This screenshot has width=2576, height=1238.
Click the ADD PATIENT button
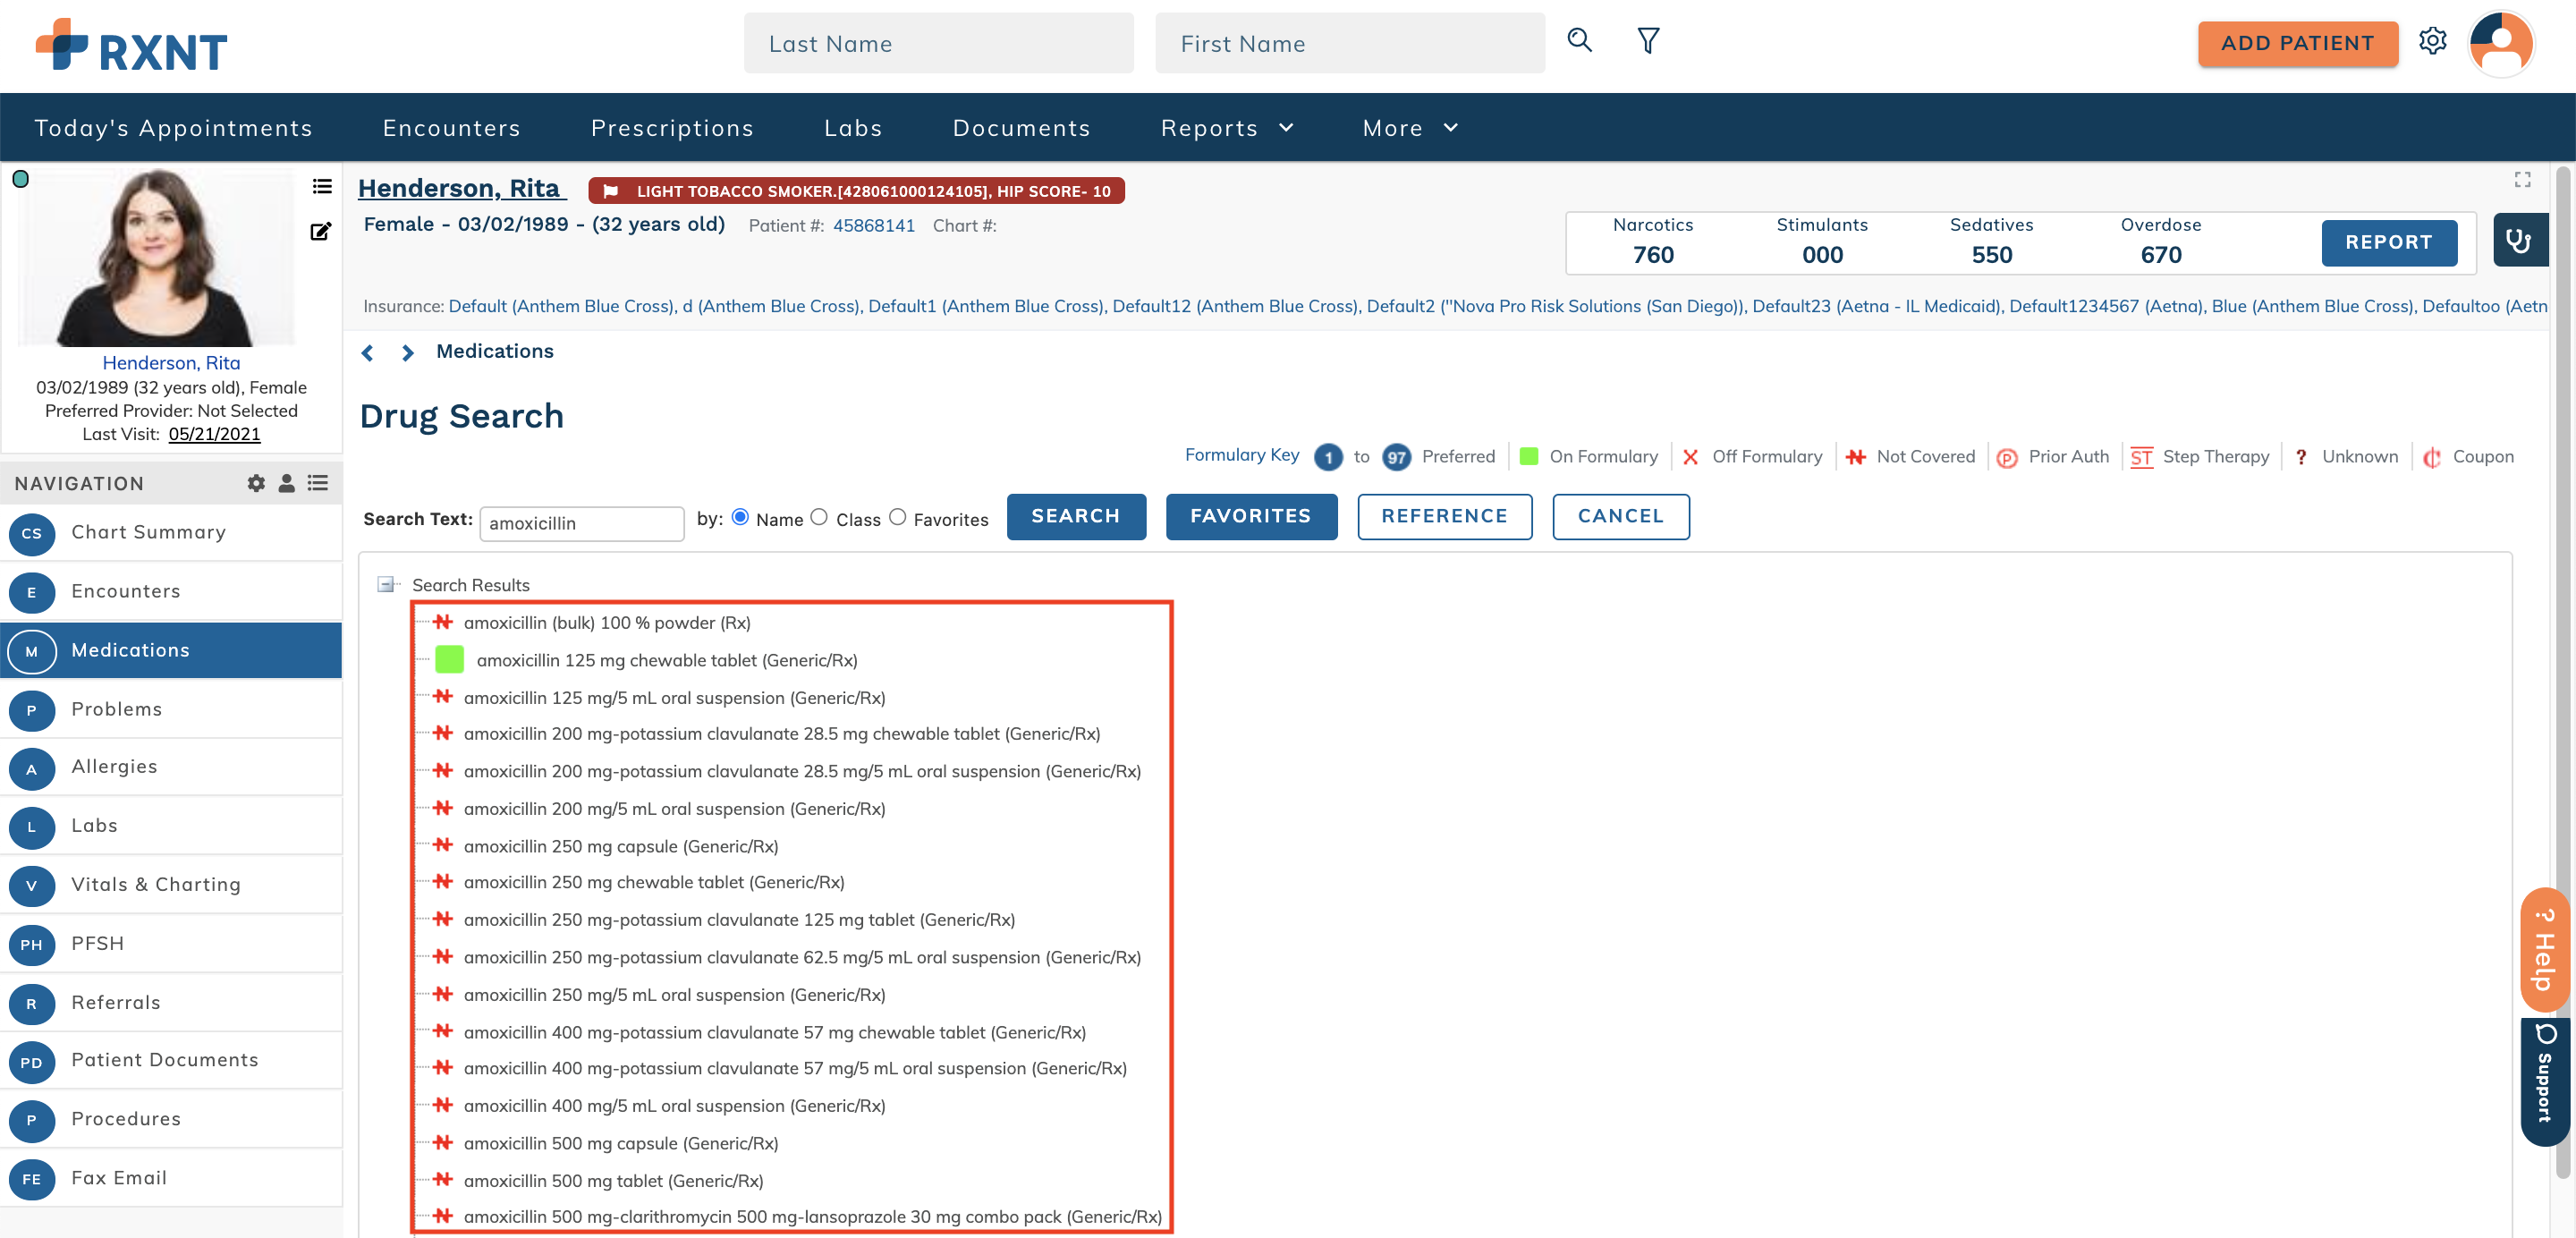[2297, 43]
